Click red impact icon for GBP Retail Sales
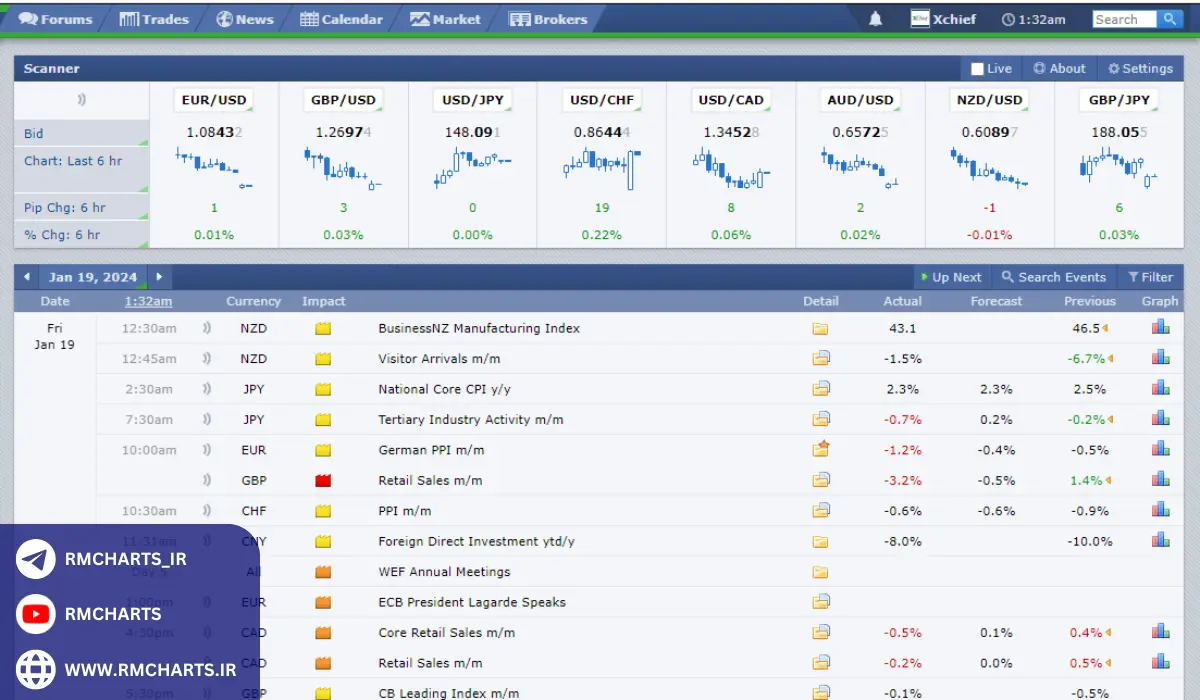 (x=323, y=481)
